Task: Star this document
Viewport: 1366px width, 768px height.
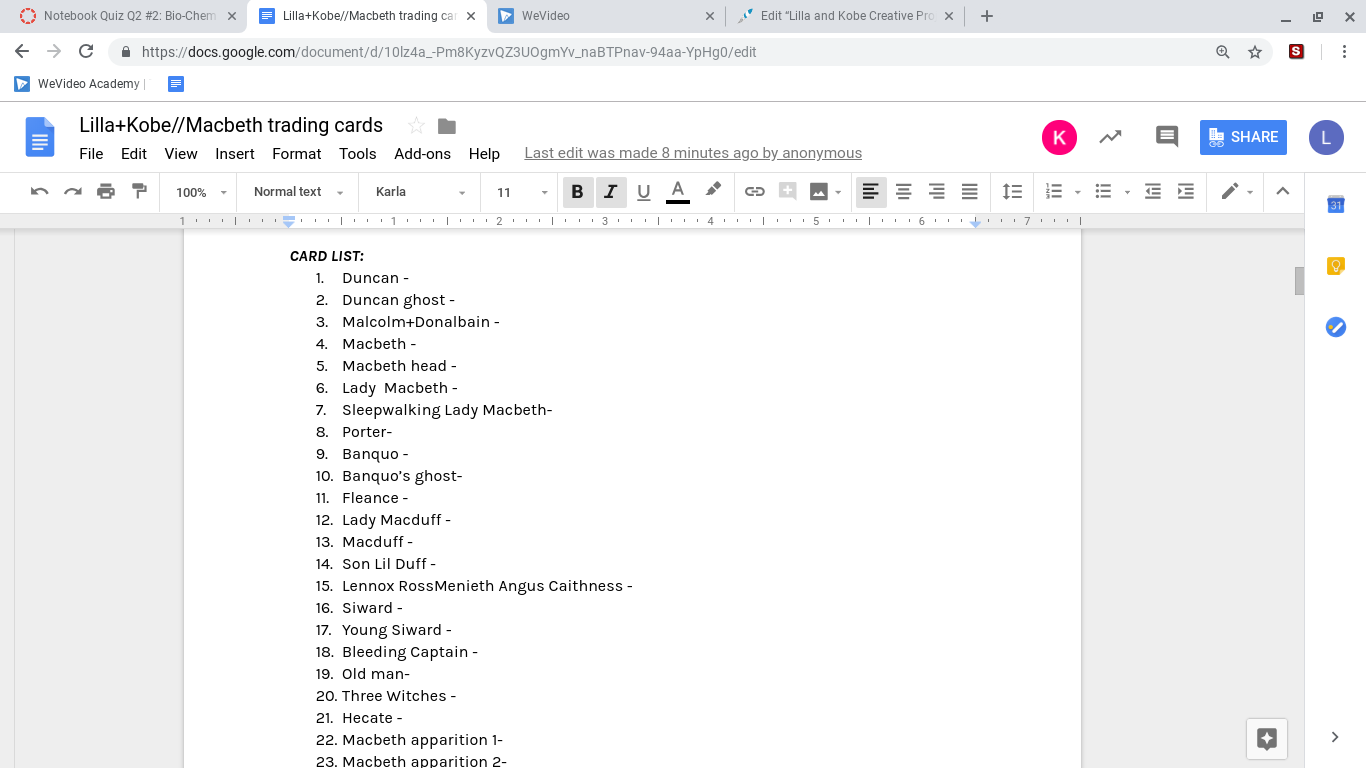Action: pyautogui.click(x=416, y=126)
